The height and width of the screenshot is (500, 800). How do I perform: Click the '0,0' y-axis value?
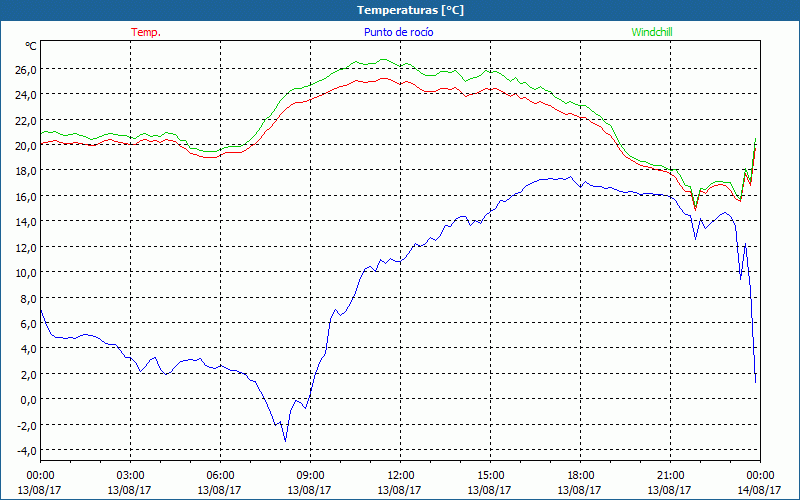click(x=29, y=399)
